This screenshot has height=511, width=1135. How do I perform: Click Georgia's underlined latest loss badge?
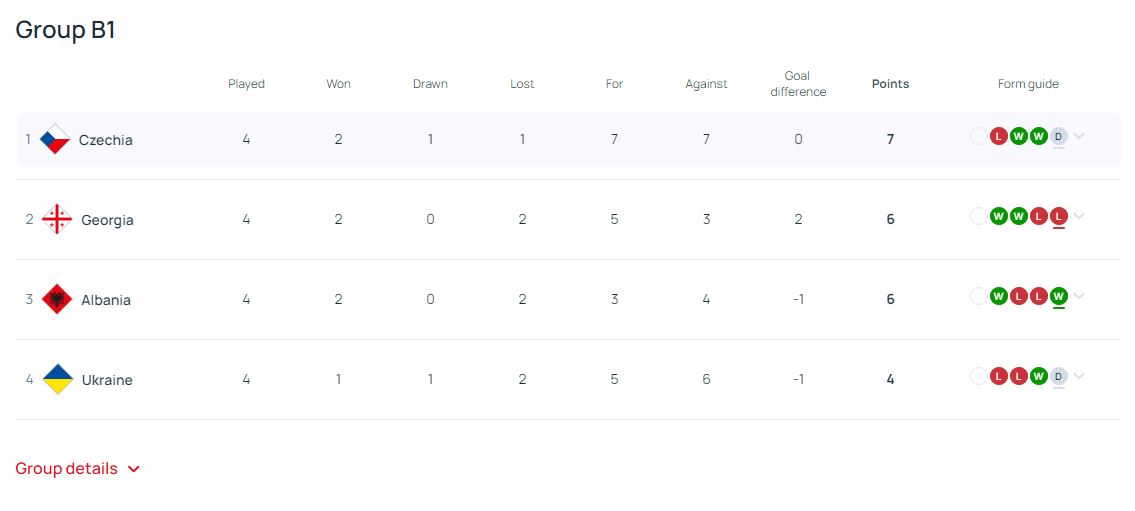click(1059, 216)
